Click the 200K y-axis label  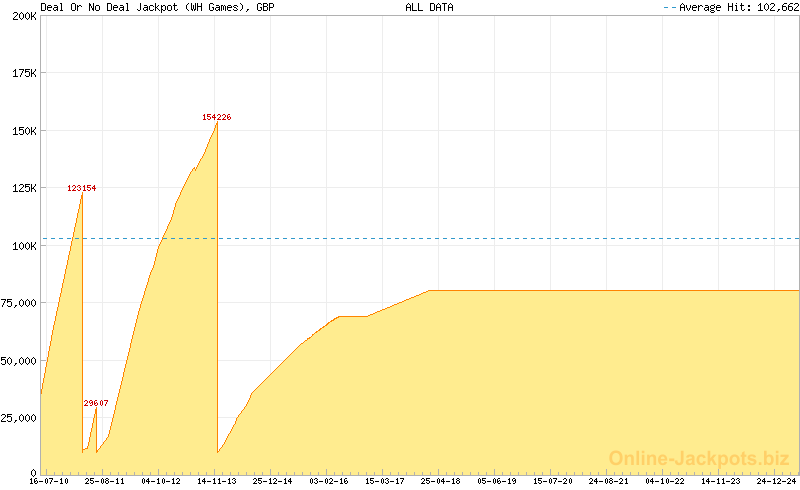pyautogui.click(x=24, y=17)
